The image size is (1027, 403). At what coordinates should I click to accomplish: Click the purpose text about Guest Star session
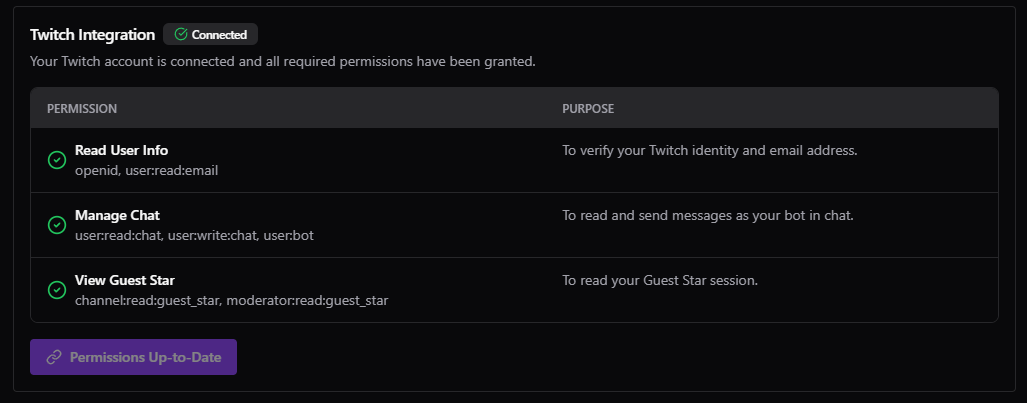pos(660,280)
